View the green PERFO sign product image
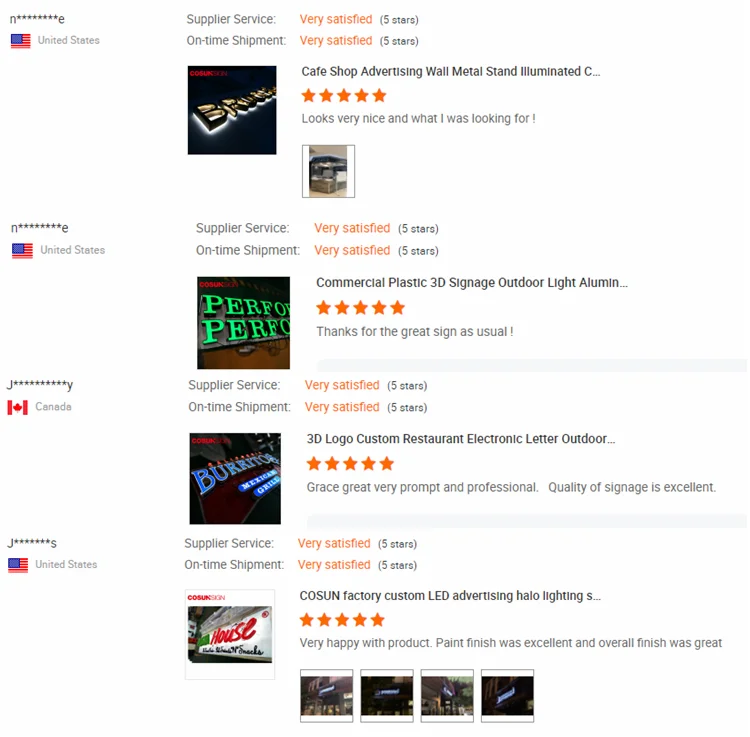The width and height of the screenshot is (750, 737). tap(243, 323)
